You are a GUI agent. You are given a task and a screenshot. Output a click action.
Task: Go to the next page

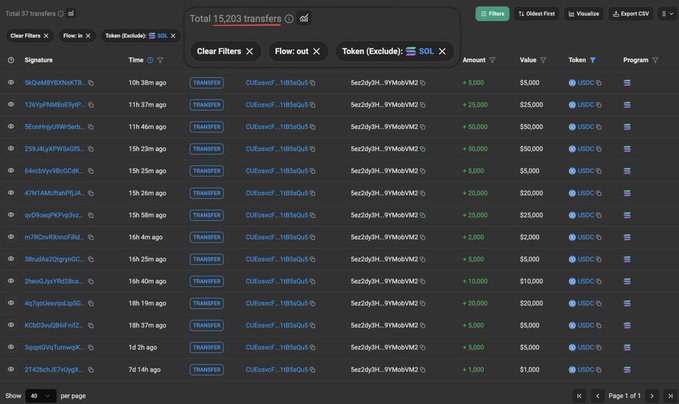[652, 396]
